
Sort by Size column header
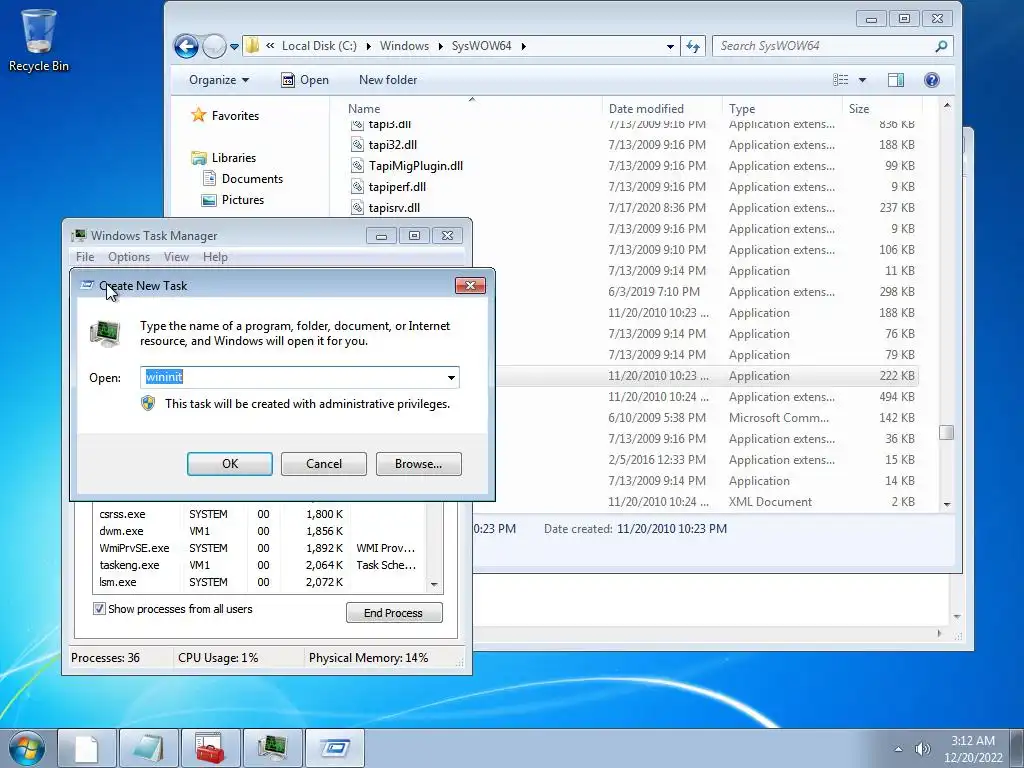coord(882,108)
